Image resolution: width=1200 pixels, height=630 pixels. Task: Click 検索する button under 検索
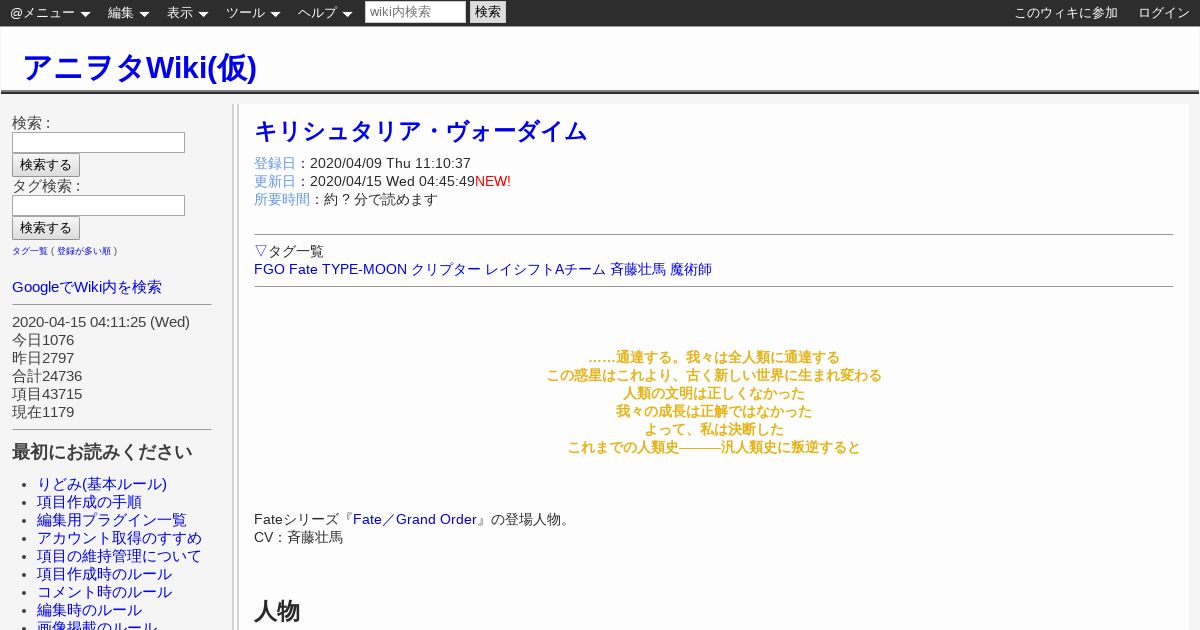[x=46, y=165]
